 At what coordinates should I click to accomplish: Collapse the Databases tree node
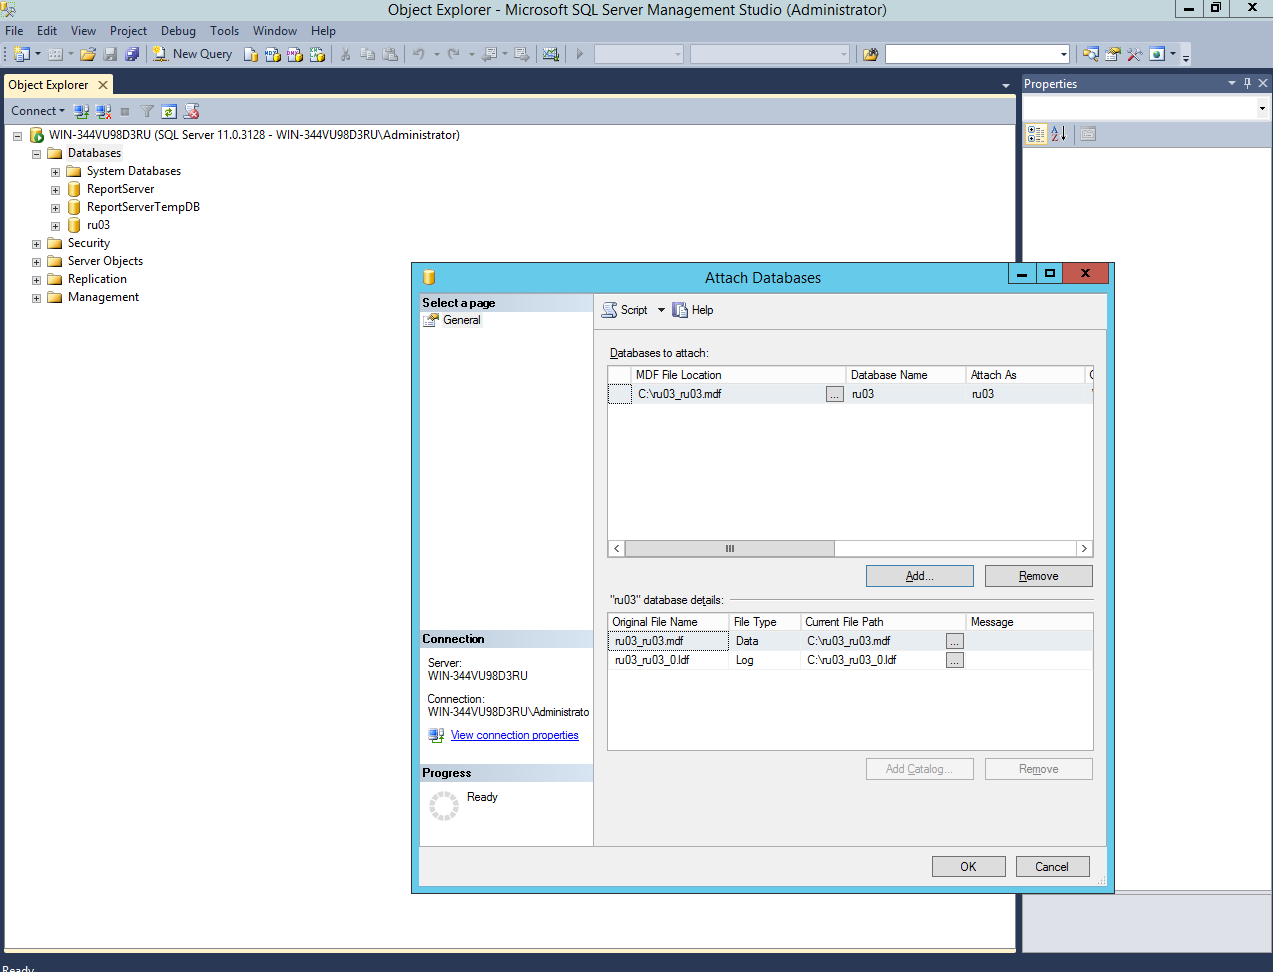point(37,154)
